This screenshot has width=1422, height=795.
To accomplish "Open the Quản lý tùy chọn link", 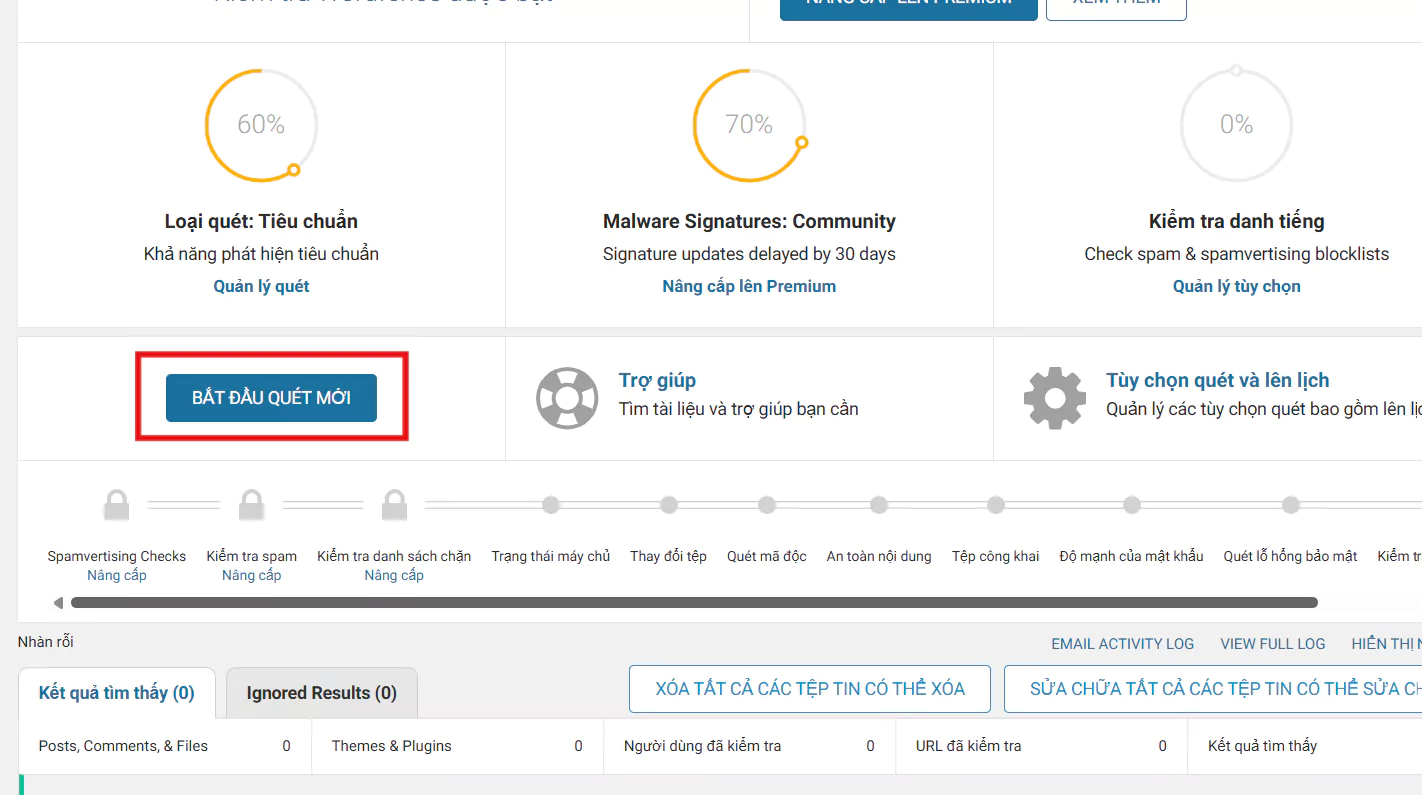I will point(1237,286).
